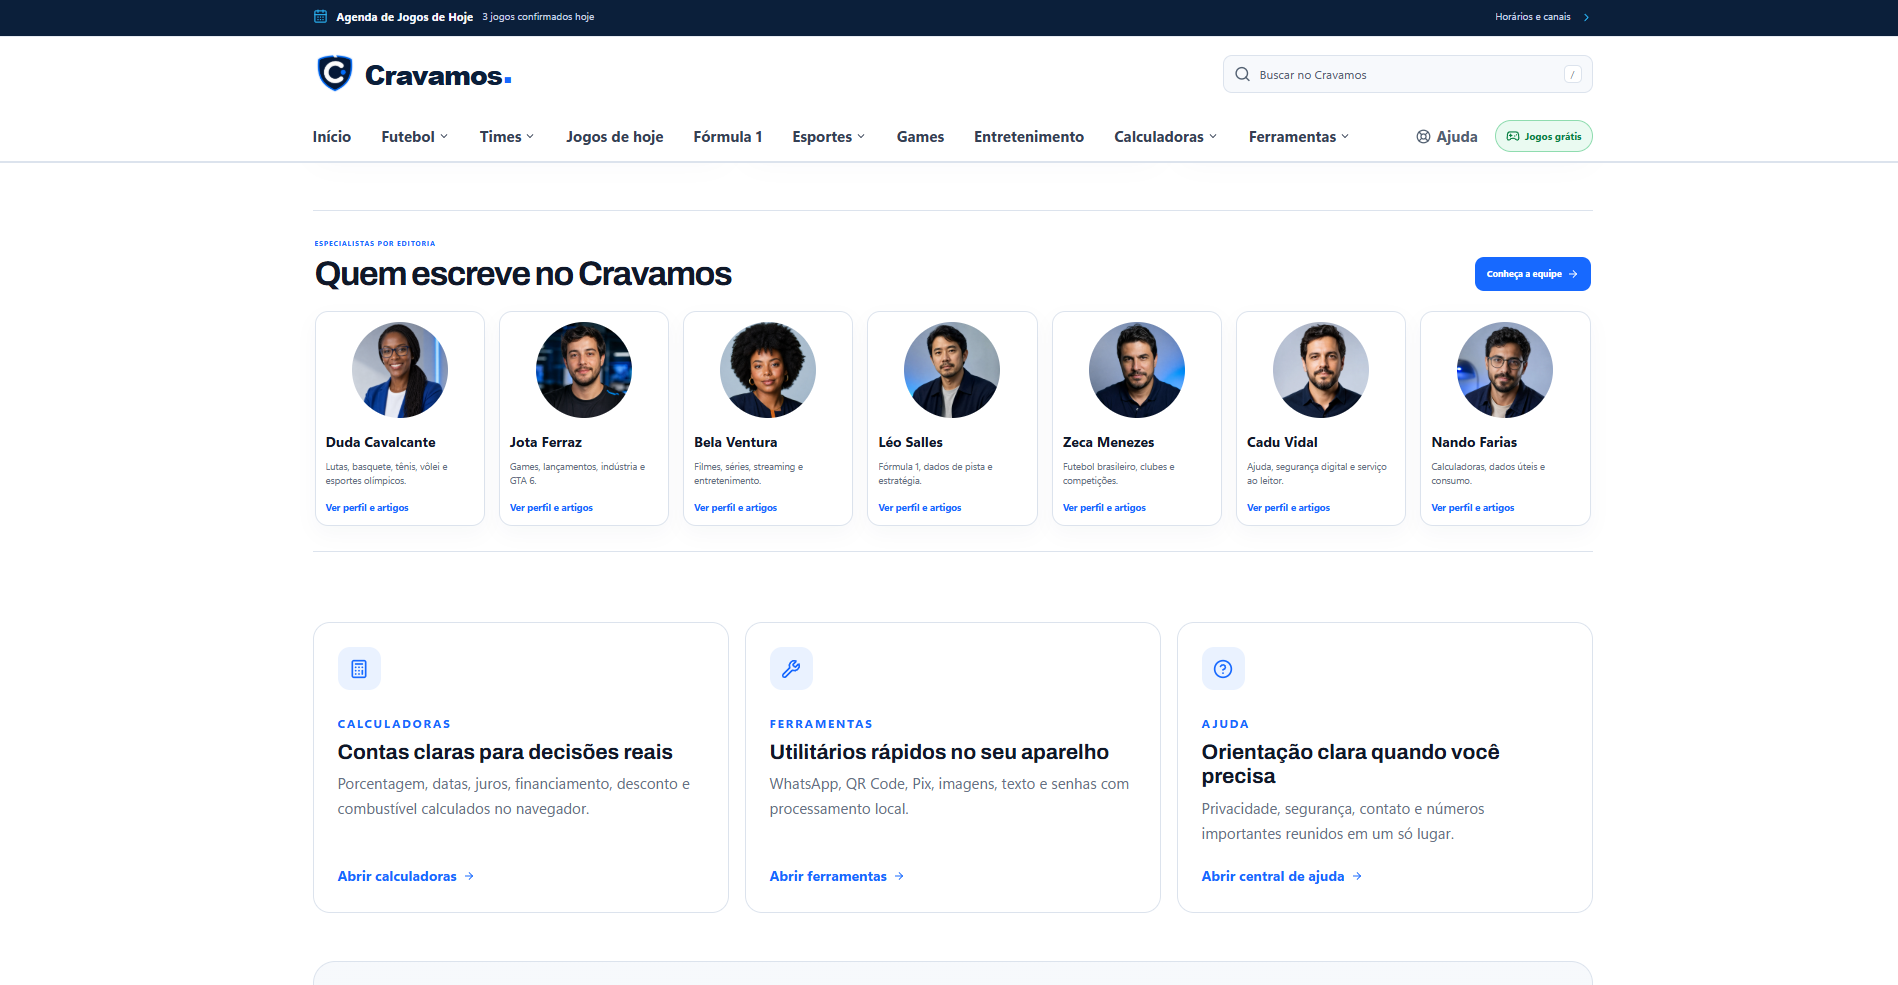Expand the Ferramentas dropdown menu
This screenshot has height=985, width=1898.
(1299, 137)
